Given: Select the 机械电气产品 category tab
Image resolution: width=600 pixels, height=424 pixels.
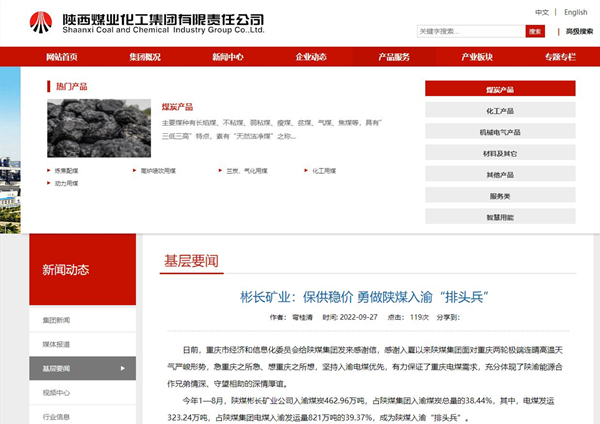Looking at the screenshot, I should [x=499, y=132].
